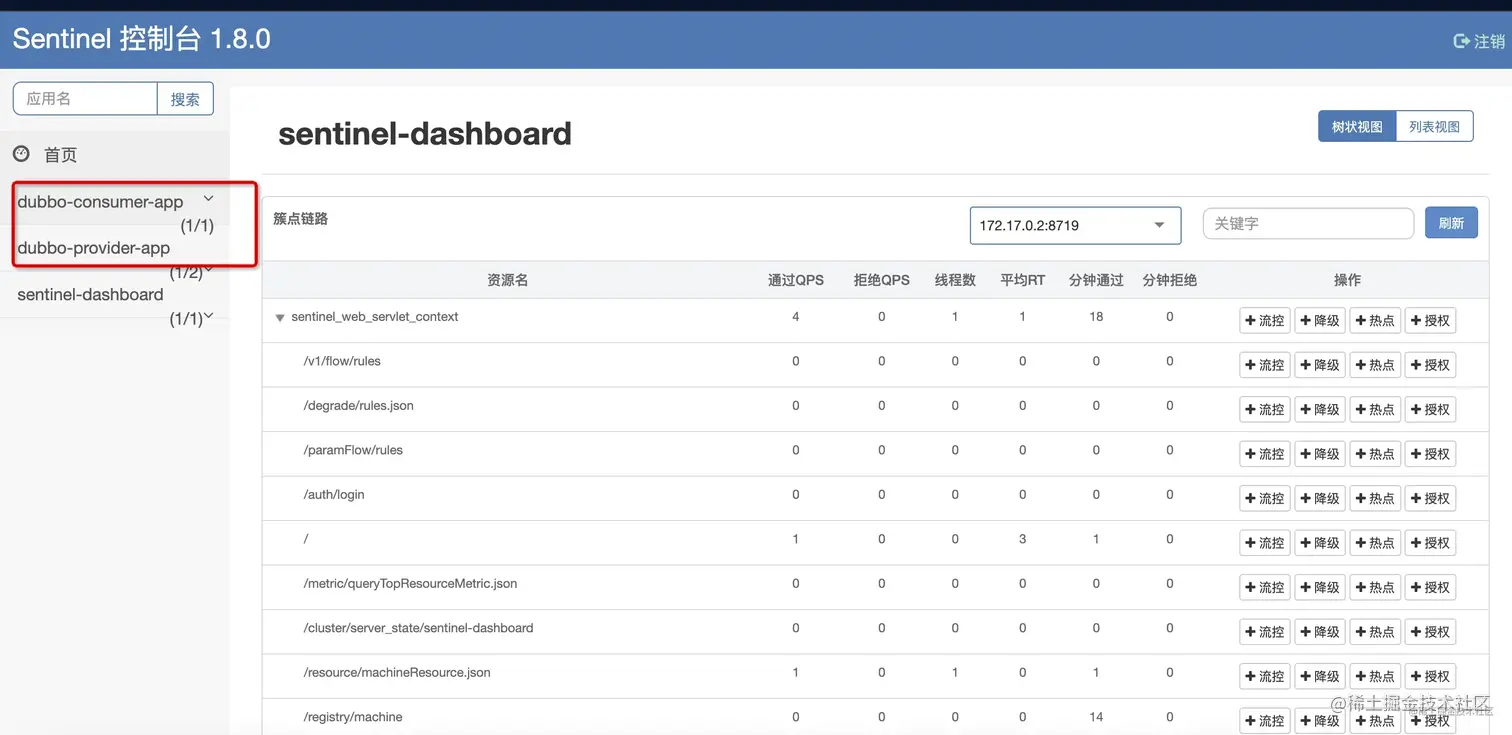This screenshot has height=735, width=1512.
Task: Expand the sentinel-dashboard chevron
Action: (208, 316)
